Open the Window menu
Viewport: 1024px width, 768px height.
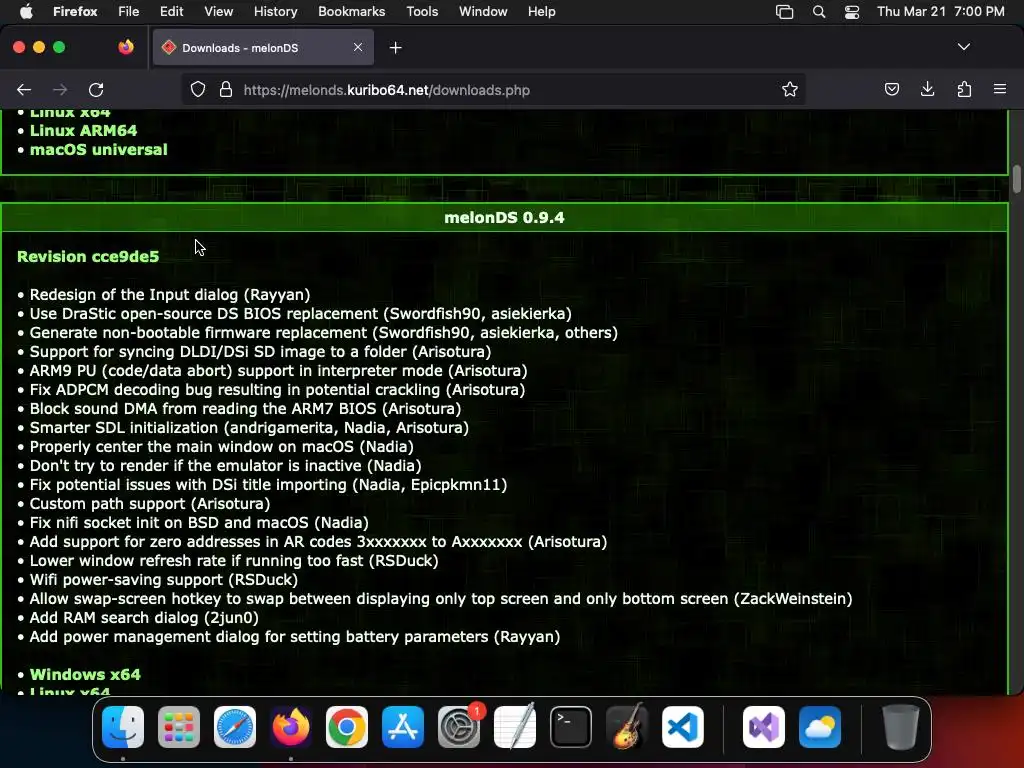(x=483, y=11)
